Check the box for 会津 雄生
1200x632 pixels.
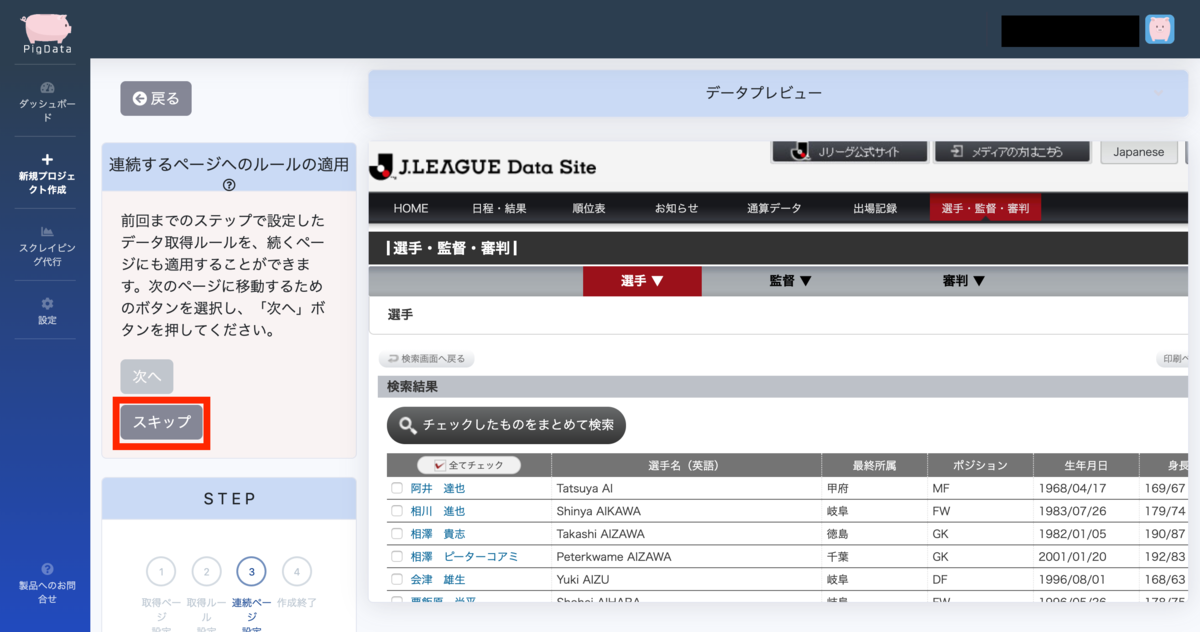pyautogui.click(x=397, y=579)
